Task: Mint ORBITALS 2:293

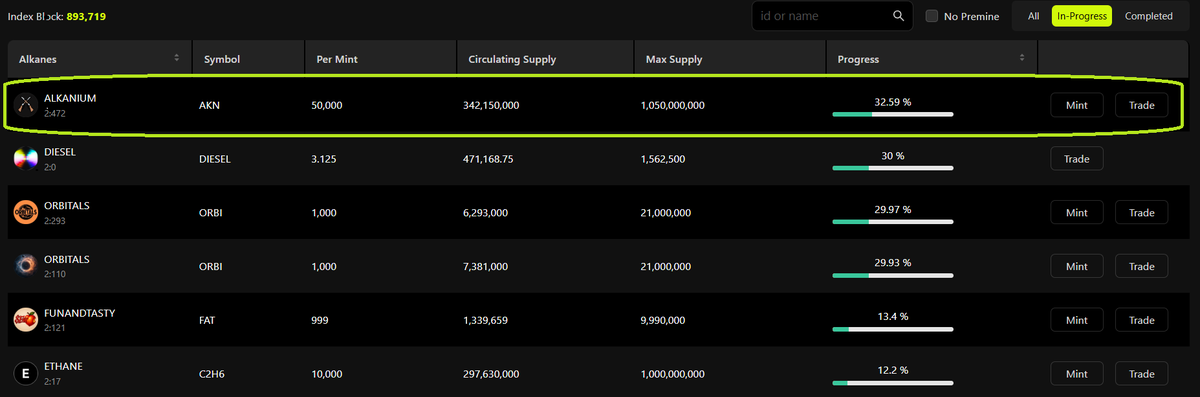Action: coord(1077,212)
